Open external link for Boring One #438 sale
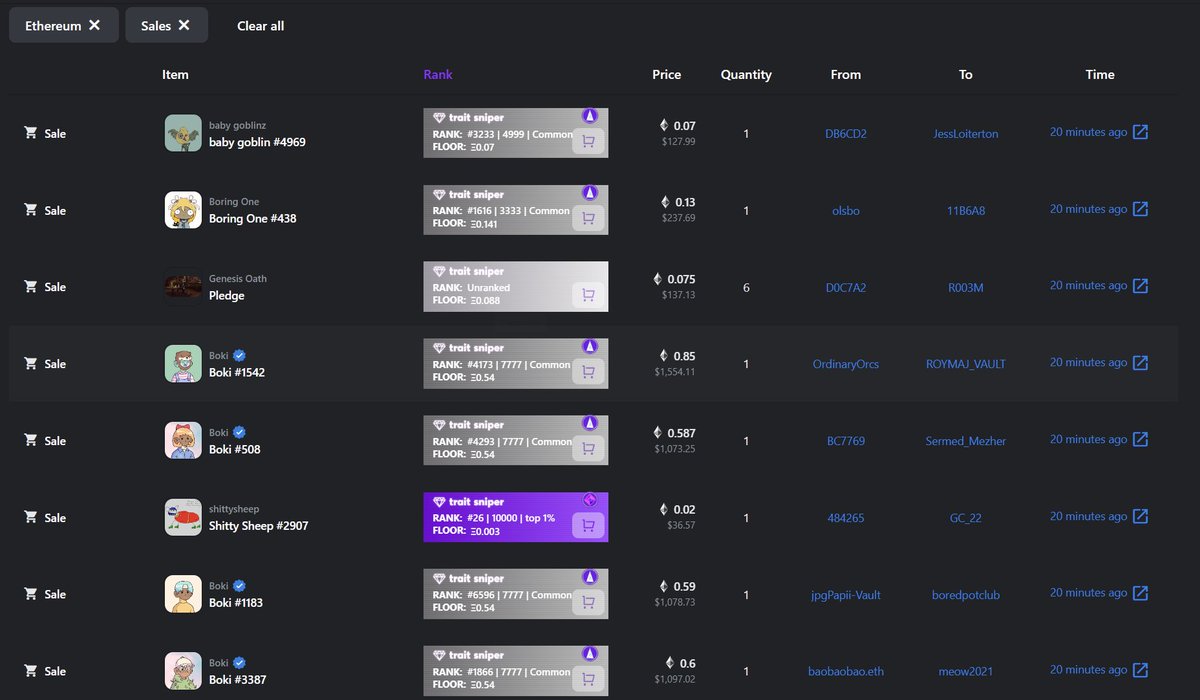 pyautogui.click(x=1140, y=209)
